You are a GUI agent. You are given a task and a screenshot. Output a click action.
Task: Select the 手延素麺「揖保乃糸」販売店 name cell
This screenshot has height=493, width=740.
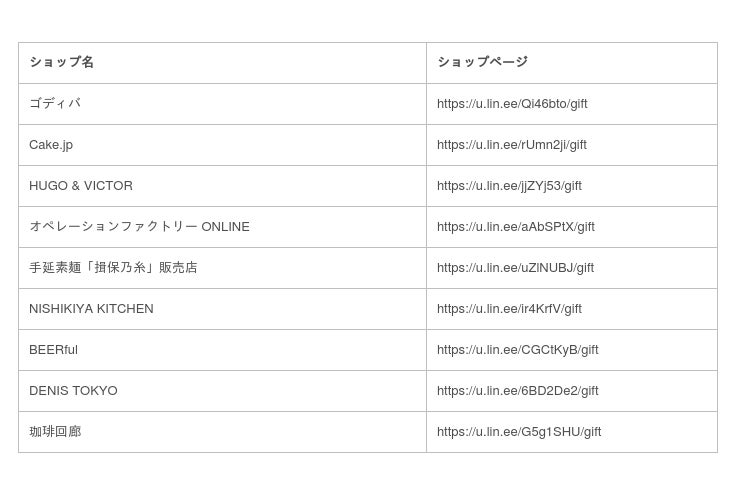click(x=113, y=268)
